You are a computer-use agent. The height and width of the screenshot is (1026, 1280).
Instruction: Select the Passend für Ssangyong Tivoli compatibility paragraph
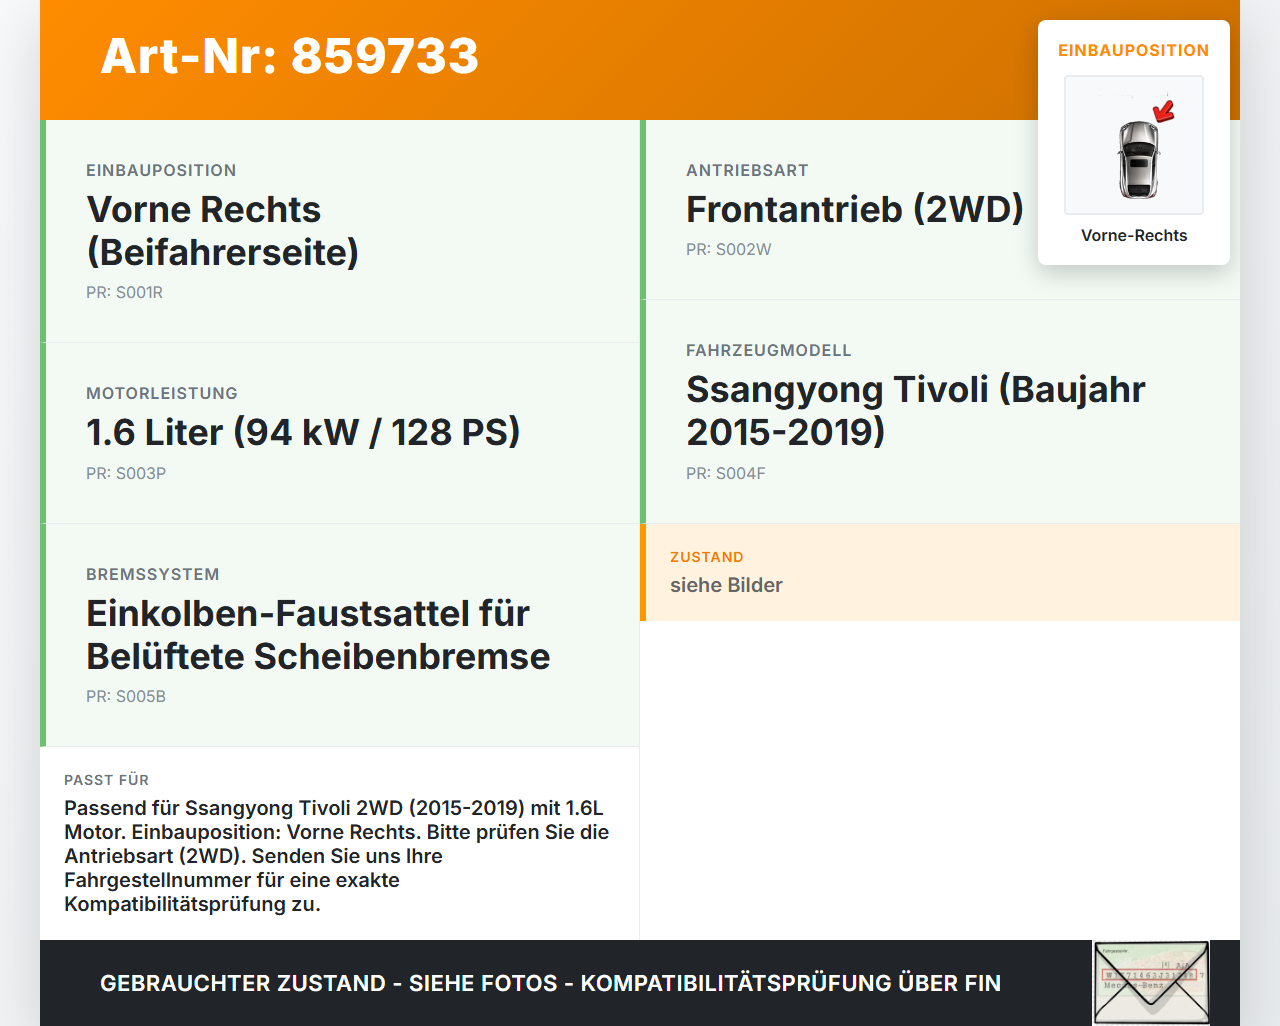click(x=337, y=856)
